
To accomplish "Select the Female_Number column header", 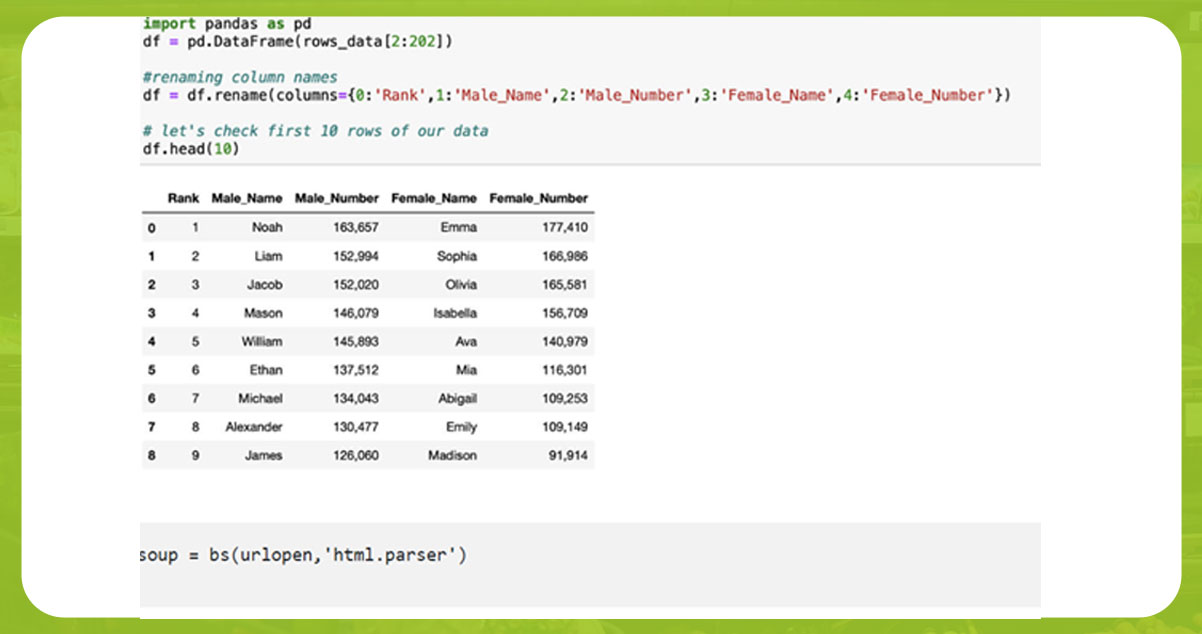I will click(538, 198).
